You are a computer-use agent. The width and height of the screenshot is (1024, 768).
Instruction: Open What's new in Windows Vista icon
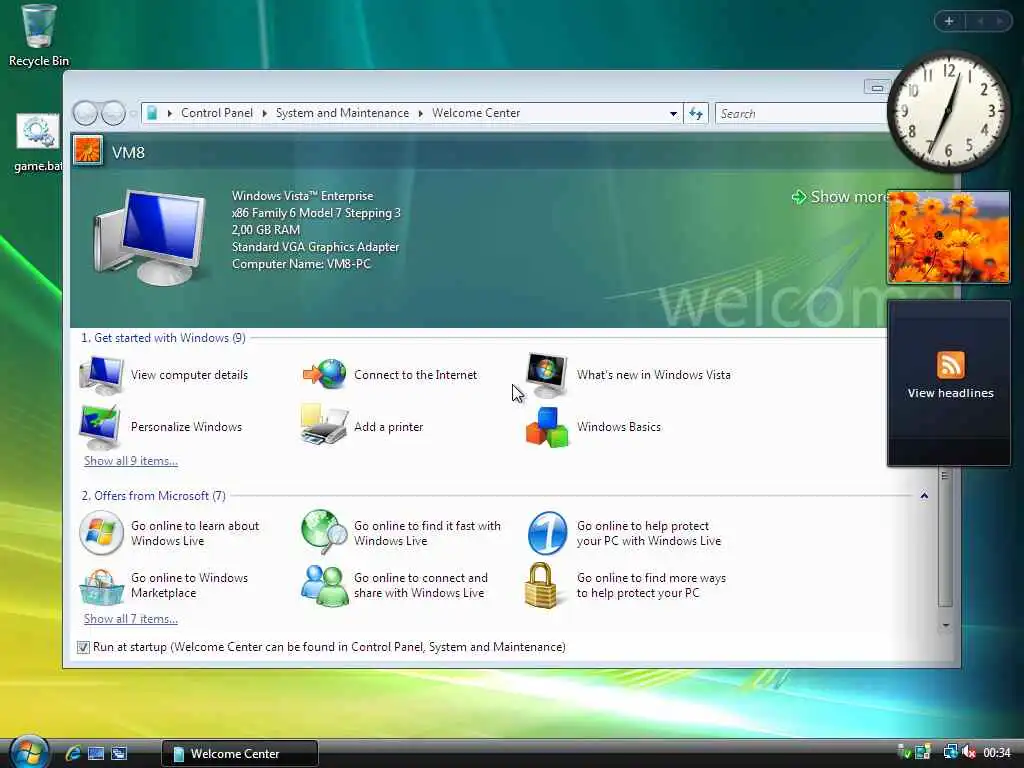coord(547,375)
